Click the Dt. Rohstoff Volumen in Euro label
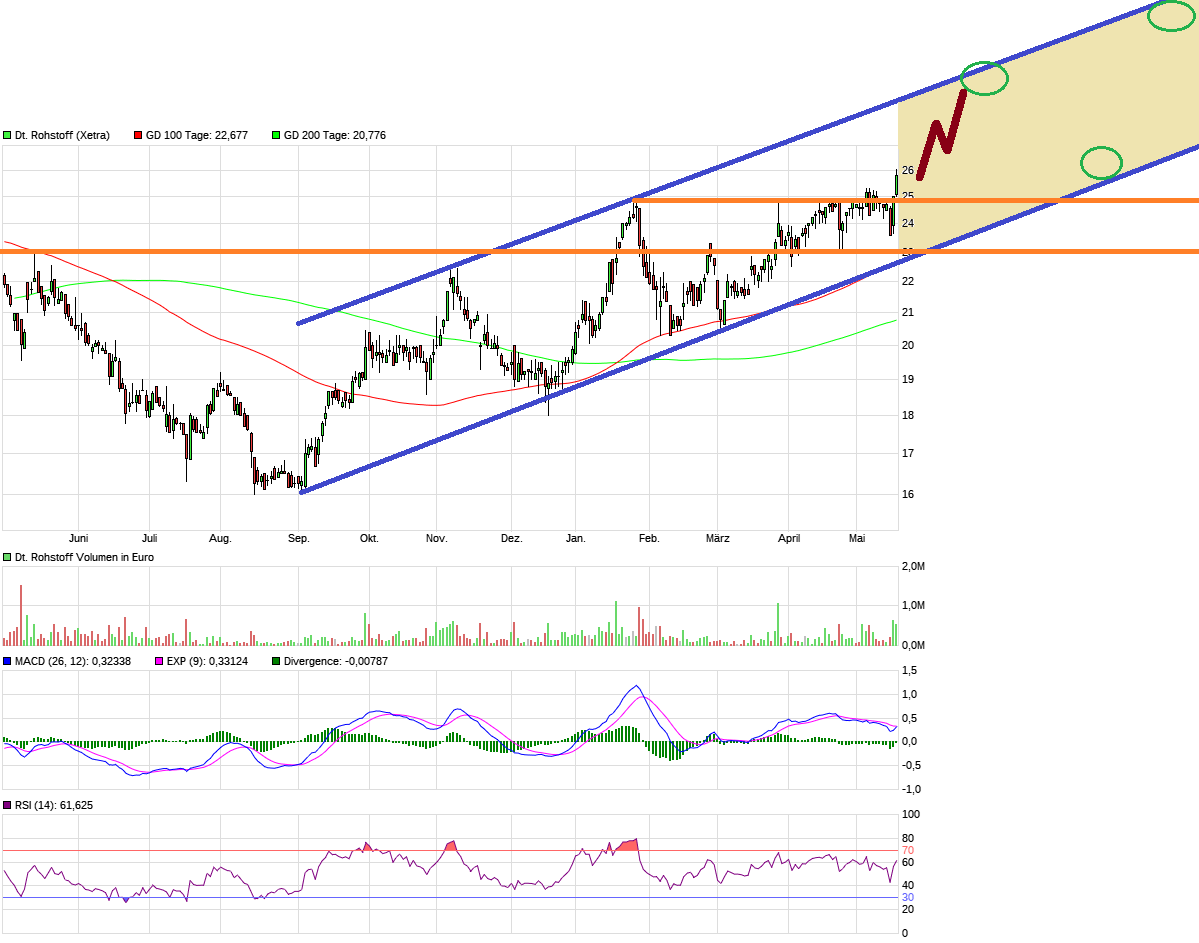The height and width of the screenshot is (943, 1199). coord(84,558)
